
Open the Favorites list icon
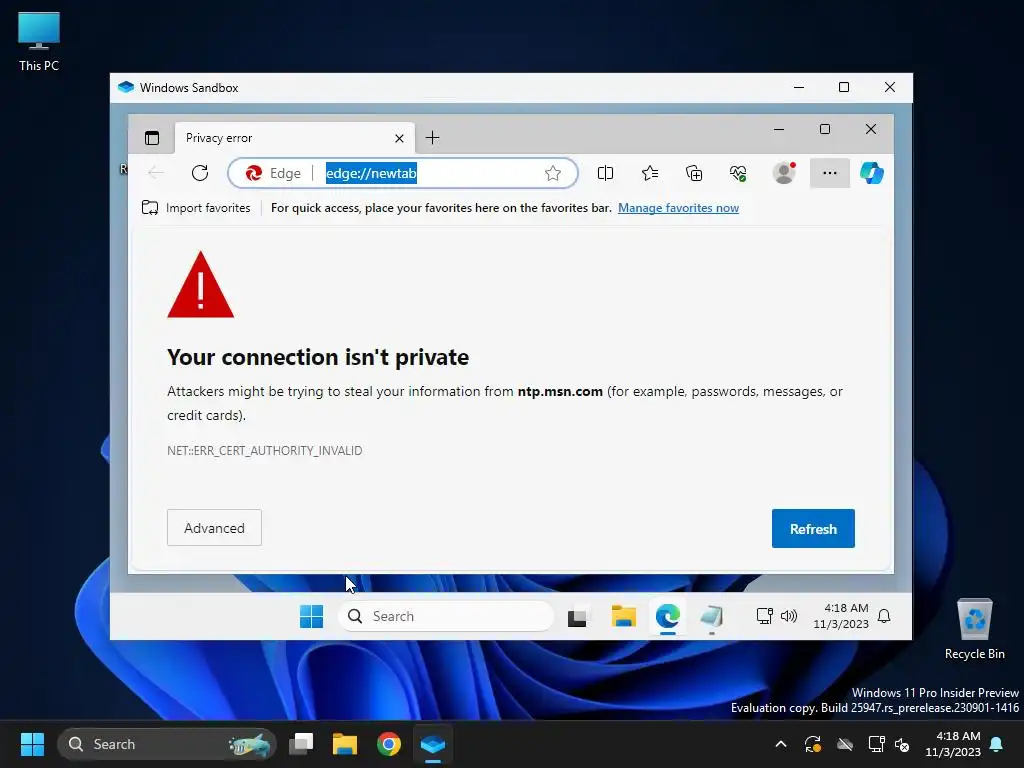coord(650,173)
